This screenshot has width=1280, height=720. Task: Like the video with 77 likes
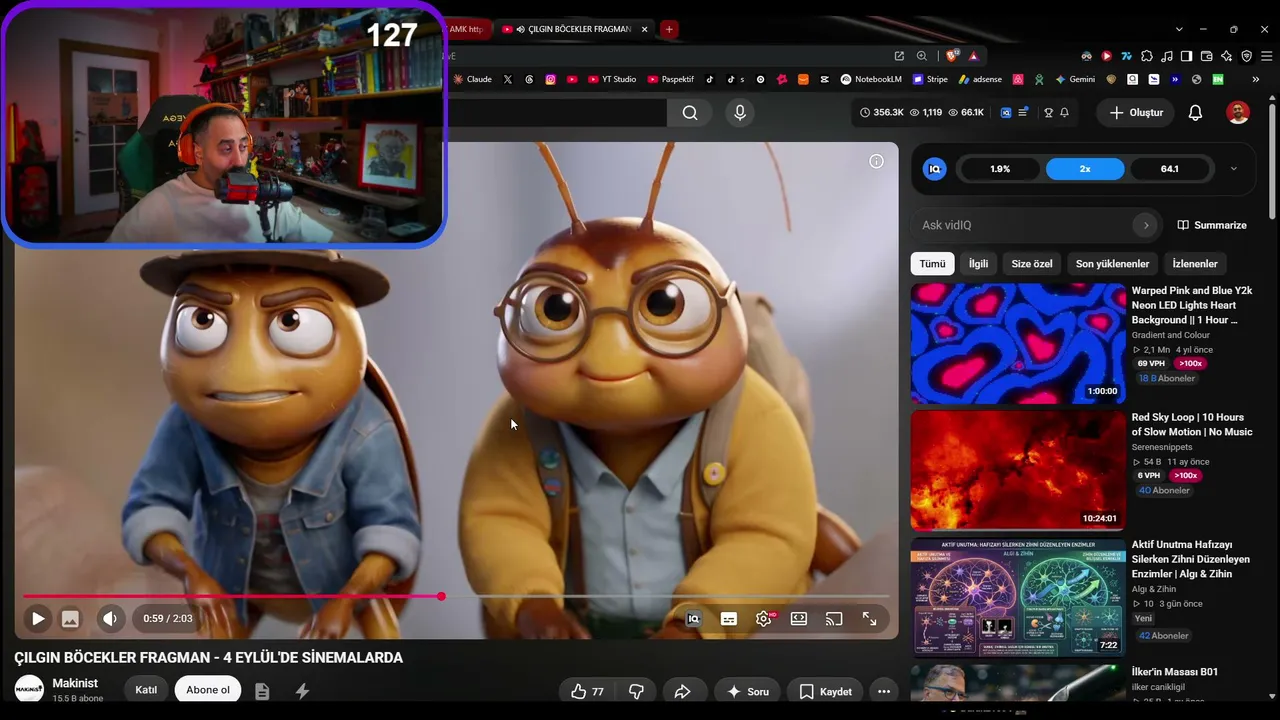pyautogui.click(x=587, y=691)
